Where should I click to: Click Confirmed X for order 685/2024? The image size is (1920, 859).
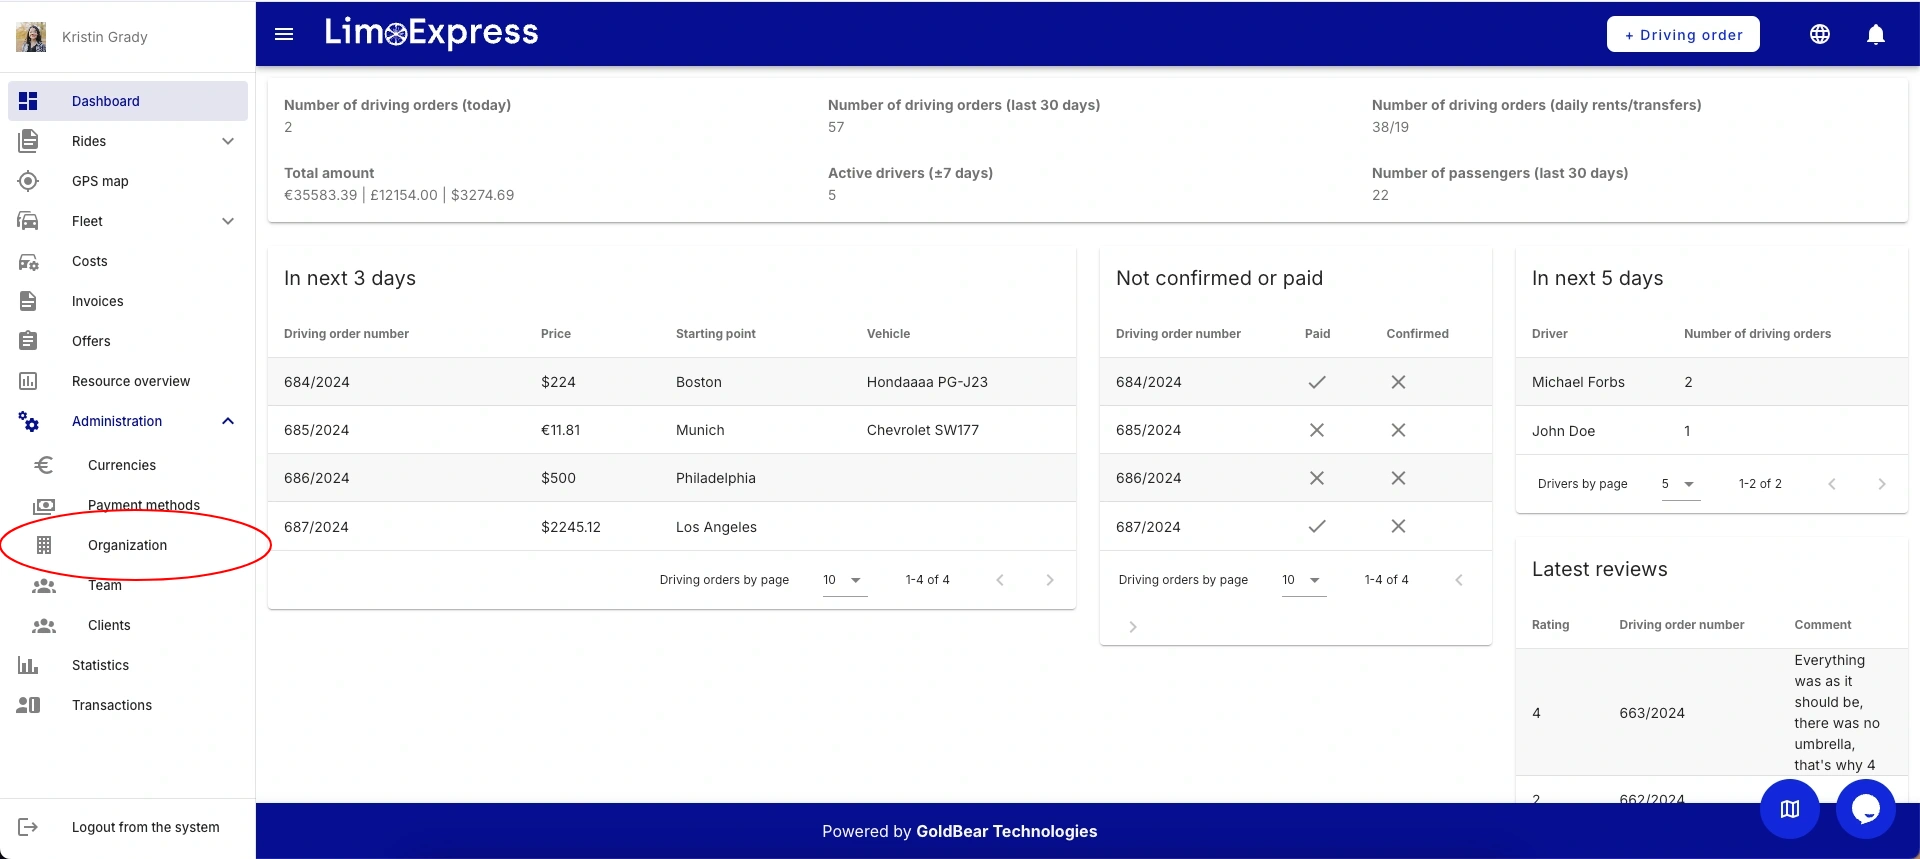coord(1398,430)
